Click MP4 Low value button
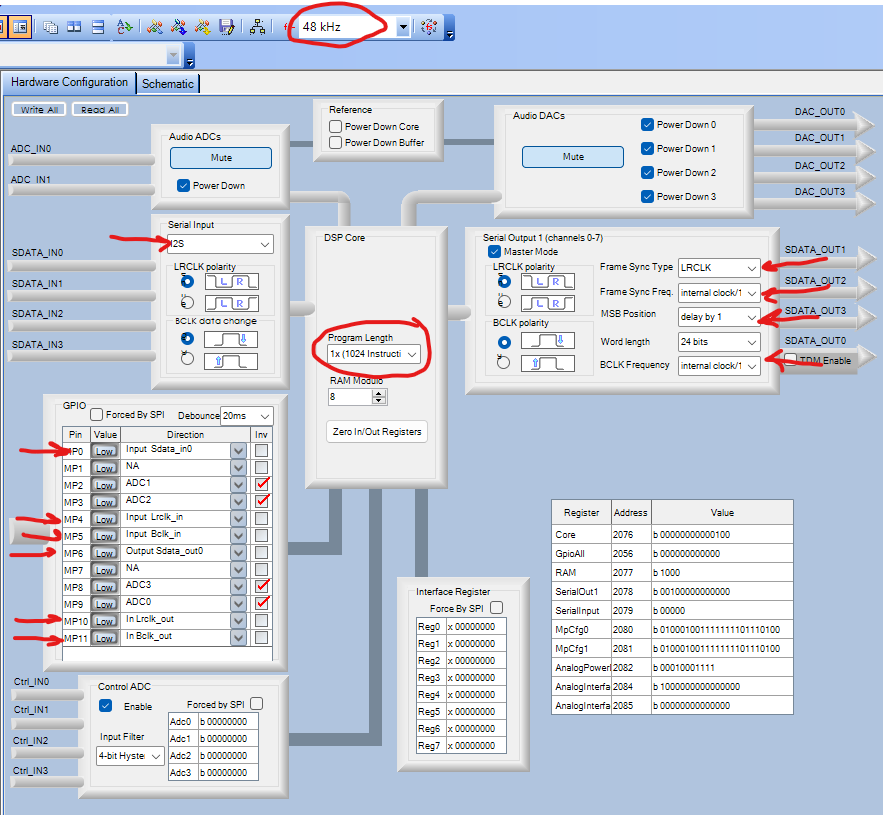 tap(105, 519)
